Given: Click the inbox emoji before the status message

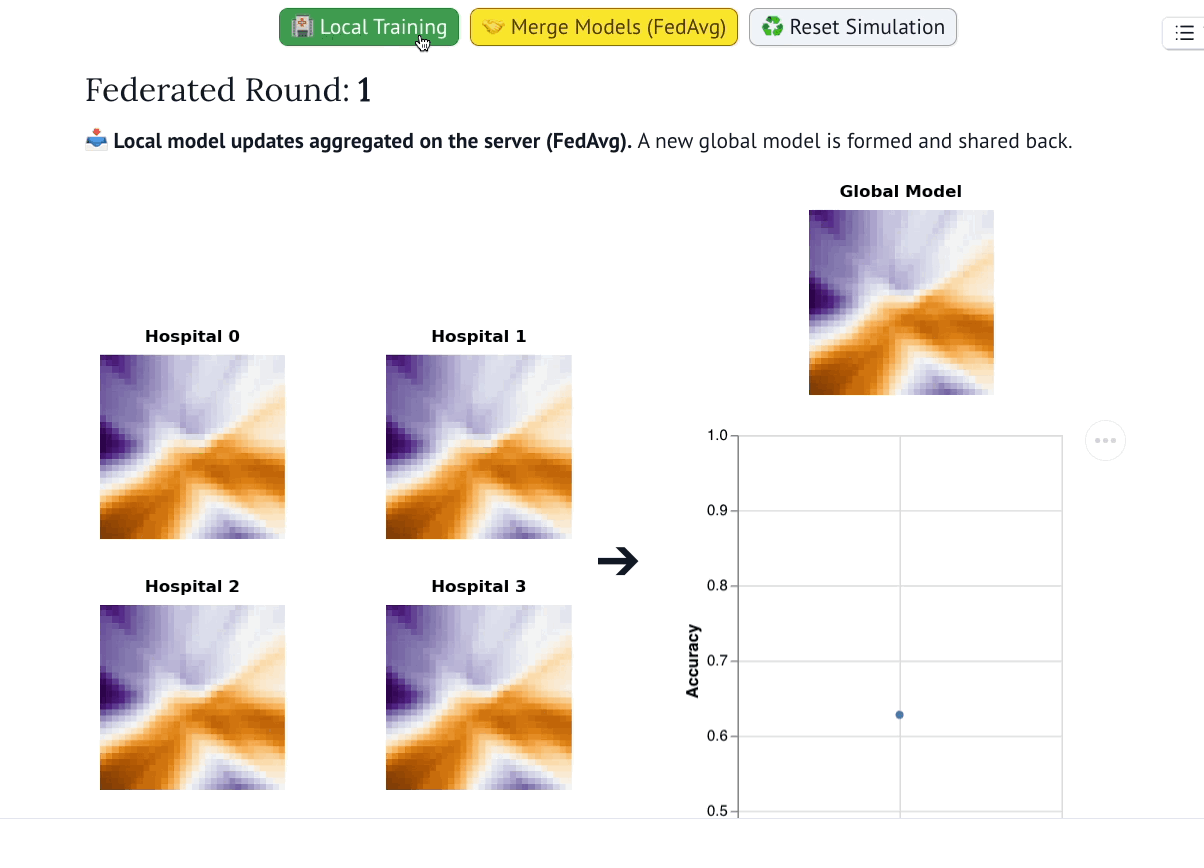Looking at the screenshot, I should click(x=96, y=141).
